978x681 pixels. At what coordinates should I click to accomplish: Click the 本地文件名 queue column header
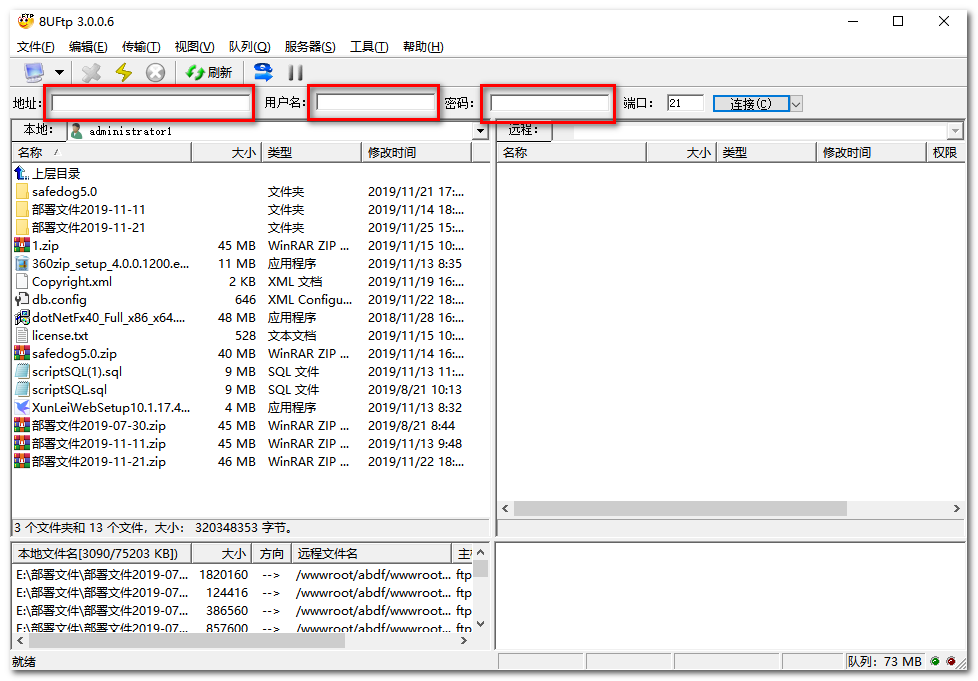coord(102,554)
